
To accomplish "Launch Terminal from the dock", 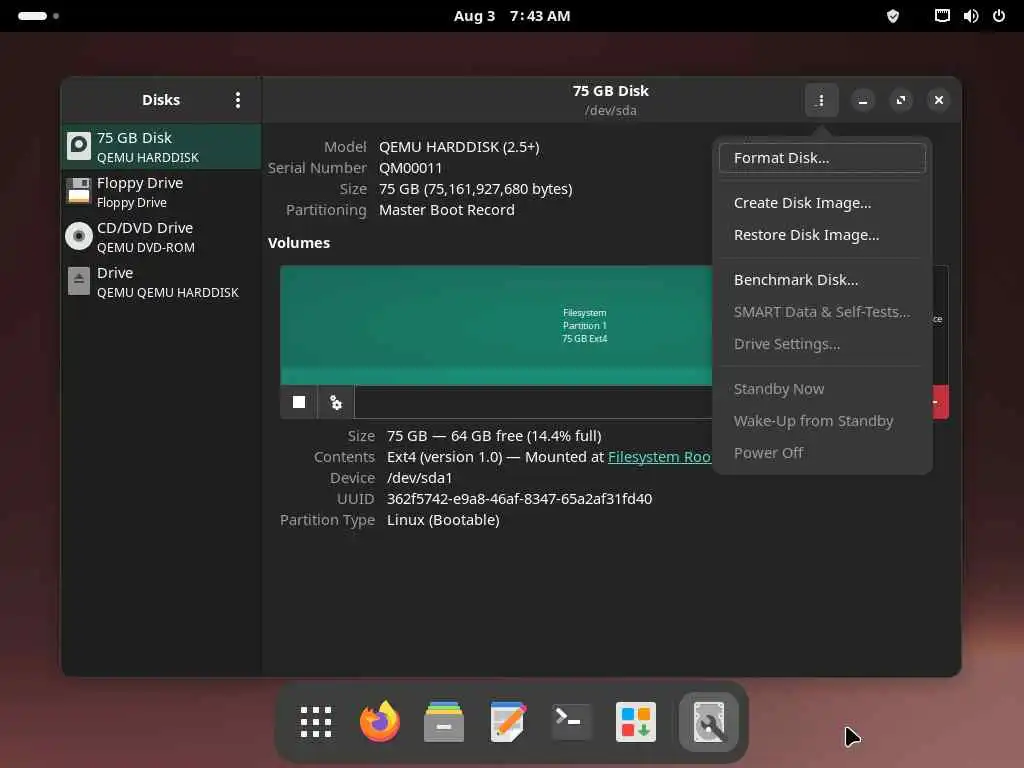I will point(571,722).
